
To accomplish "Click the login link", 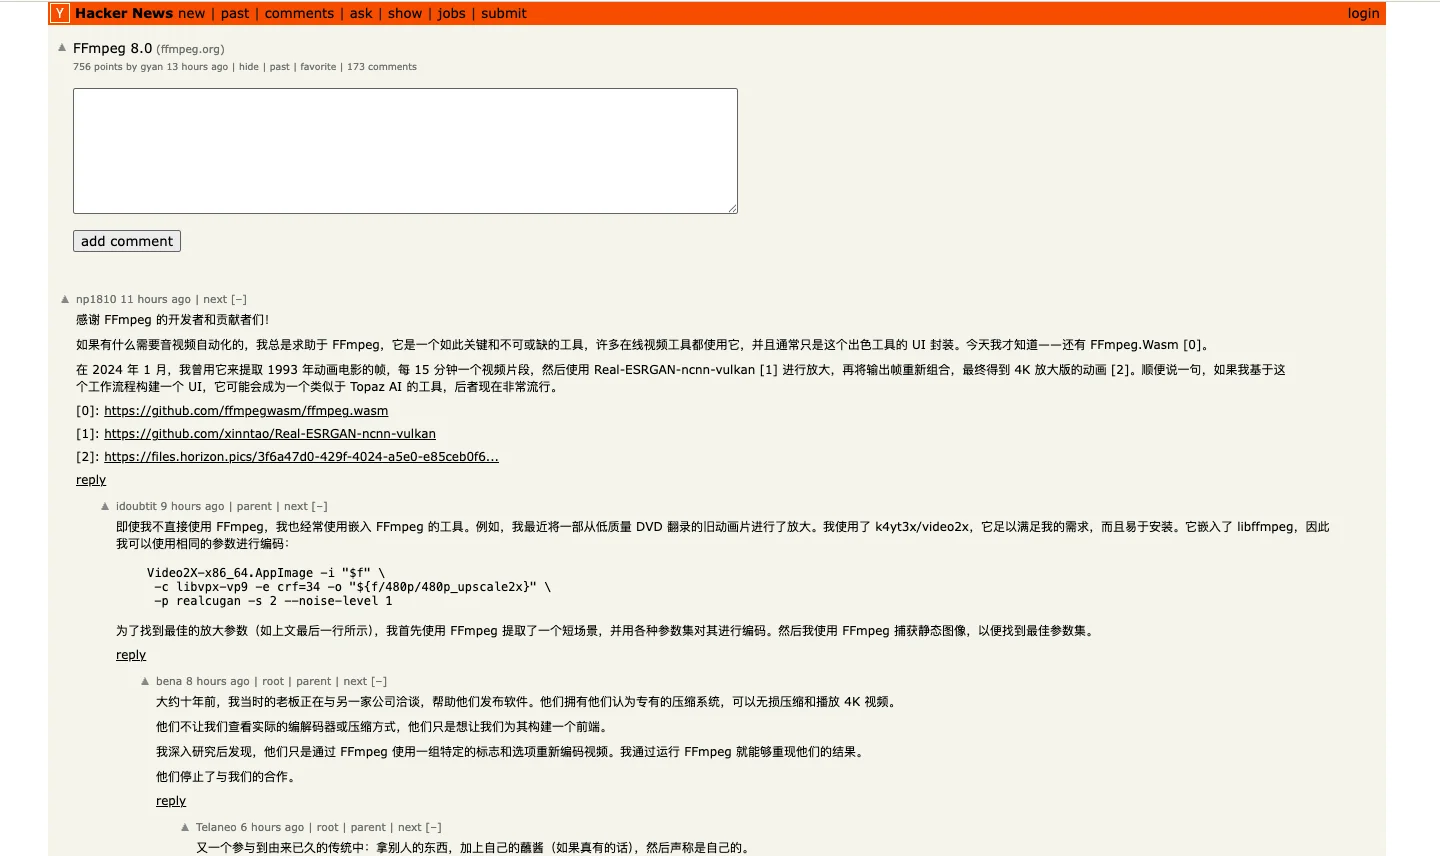I will (1363, 13).
